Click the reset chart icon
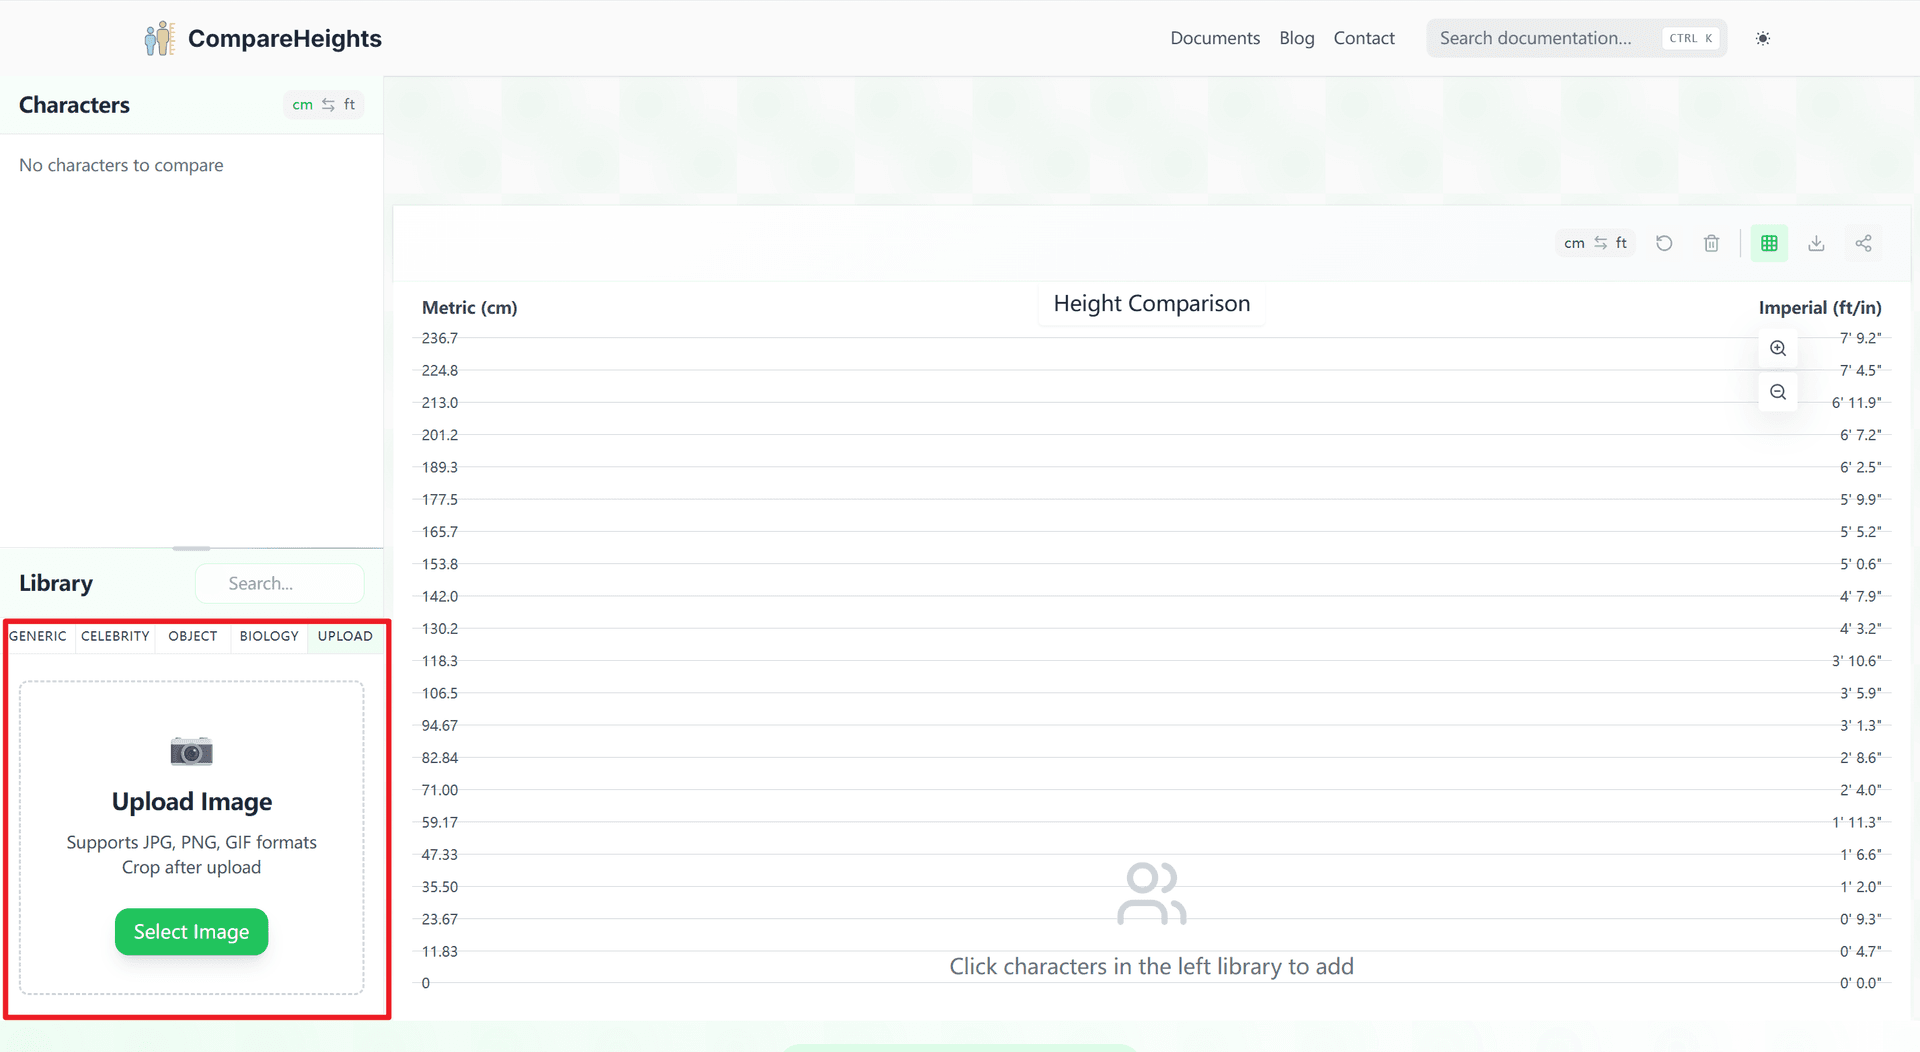The height and width of the screenshot is (1052, 1920). pyautogui.click(x=1664, y=243)
